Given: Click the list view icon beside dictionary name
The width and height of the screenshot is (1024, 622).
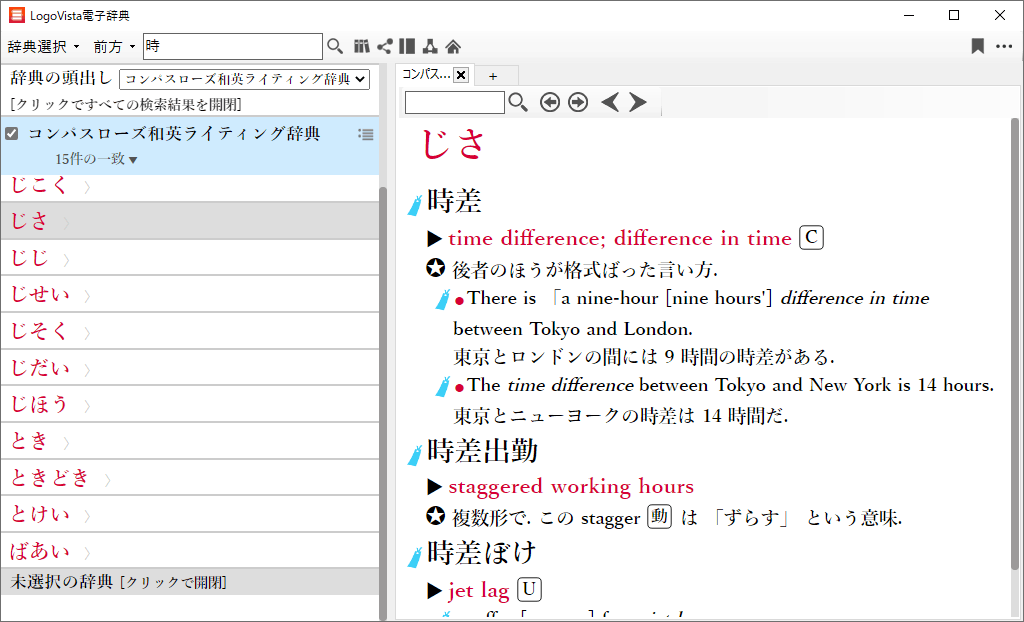Looking at the screenshot, I should pyautogui.click(x=366, y=135).
